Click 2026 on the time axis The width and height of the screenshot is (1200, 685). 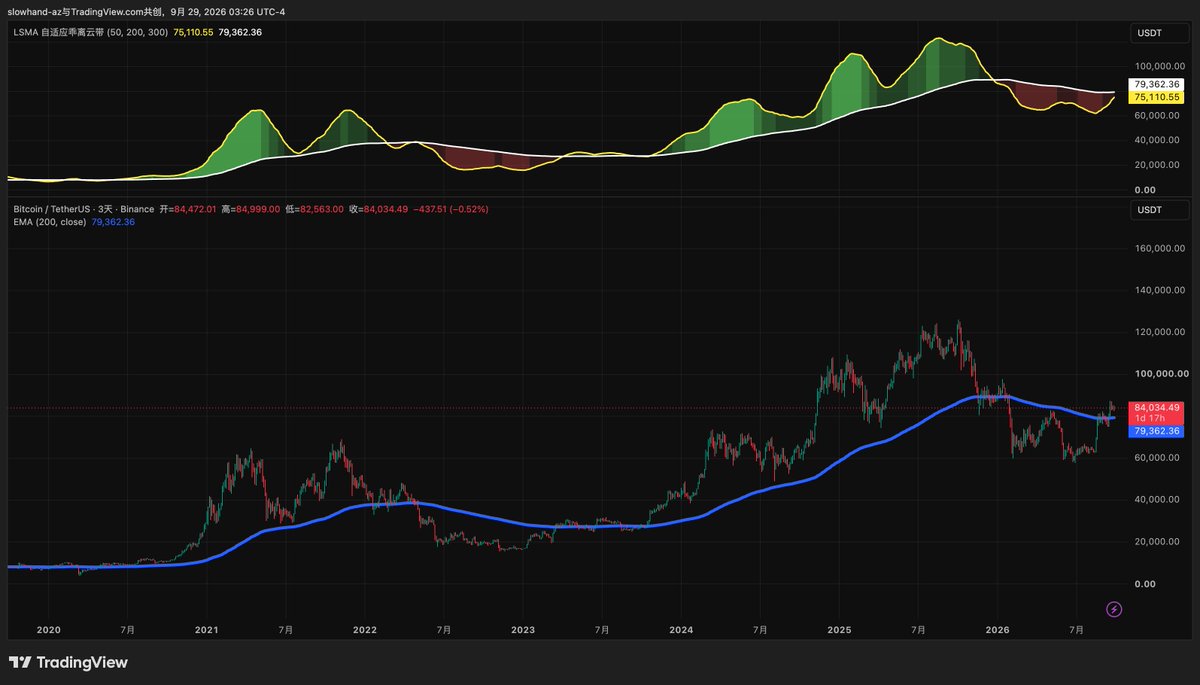(x=997, y=630)
